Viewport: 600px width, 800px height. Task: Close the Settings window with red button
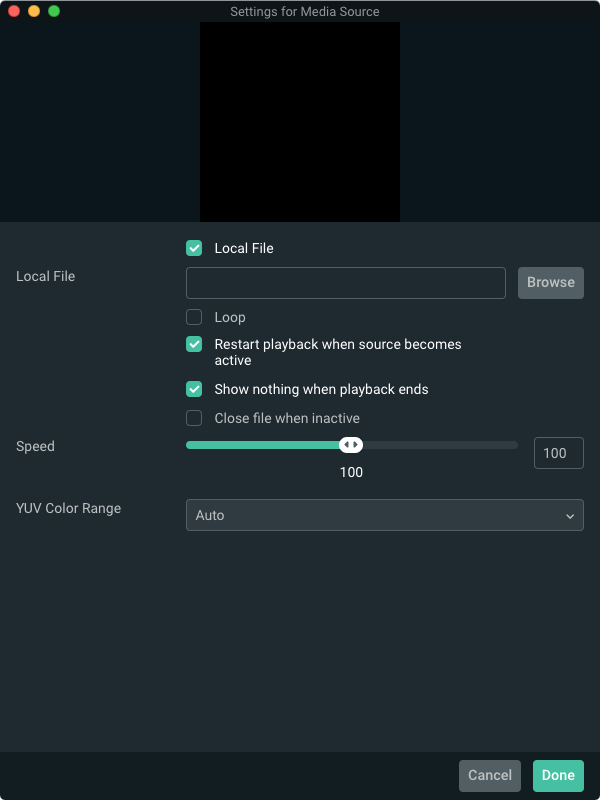click(x=14, y=11)
